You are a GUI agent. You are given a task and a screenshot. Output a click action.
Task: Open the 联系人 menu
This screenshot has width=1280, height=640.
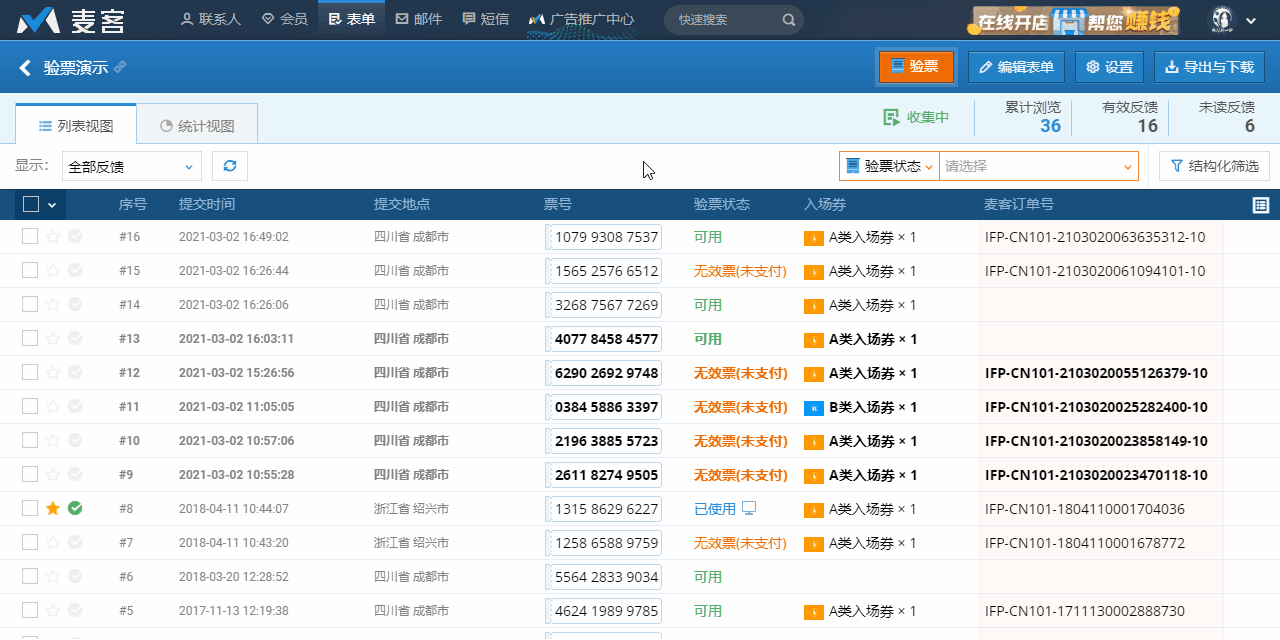pos(211,19)
